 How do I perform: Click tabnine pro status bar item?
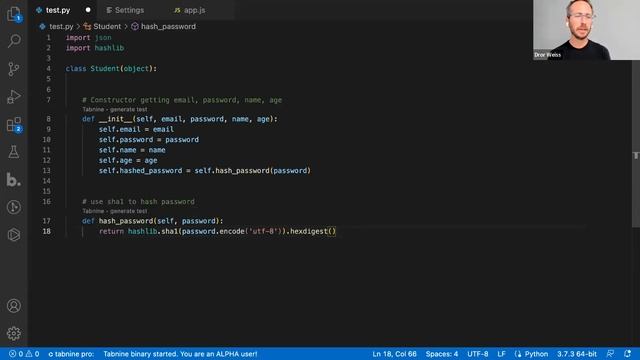pyautogui.click(x=71, y=354)
